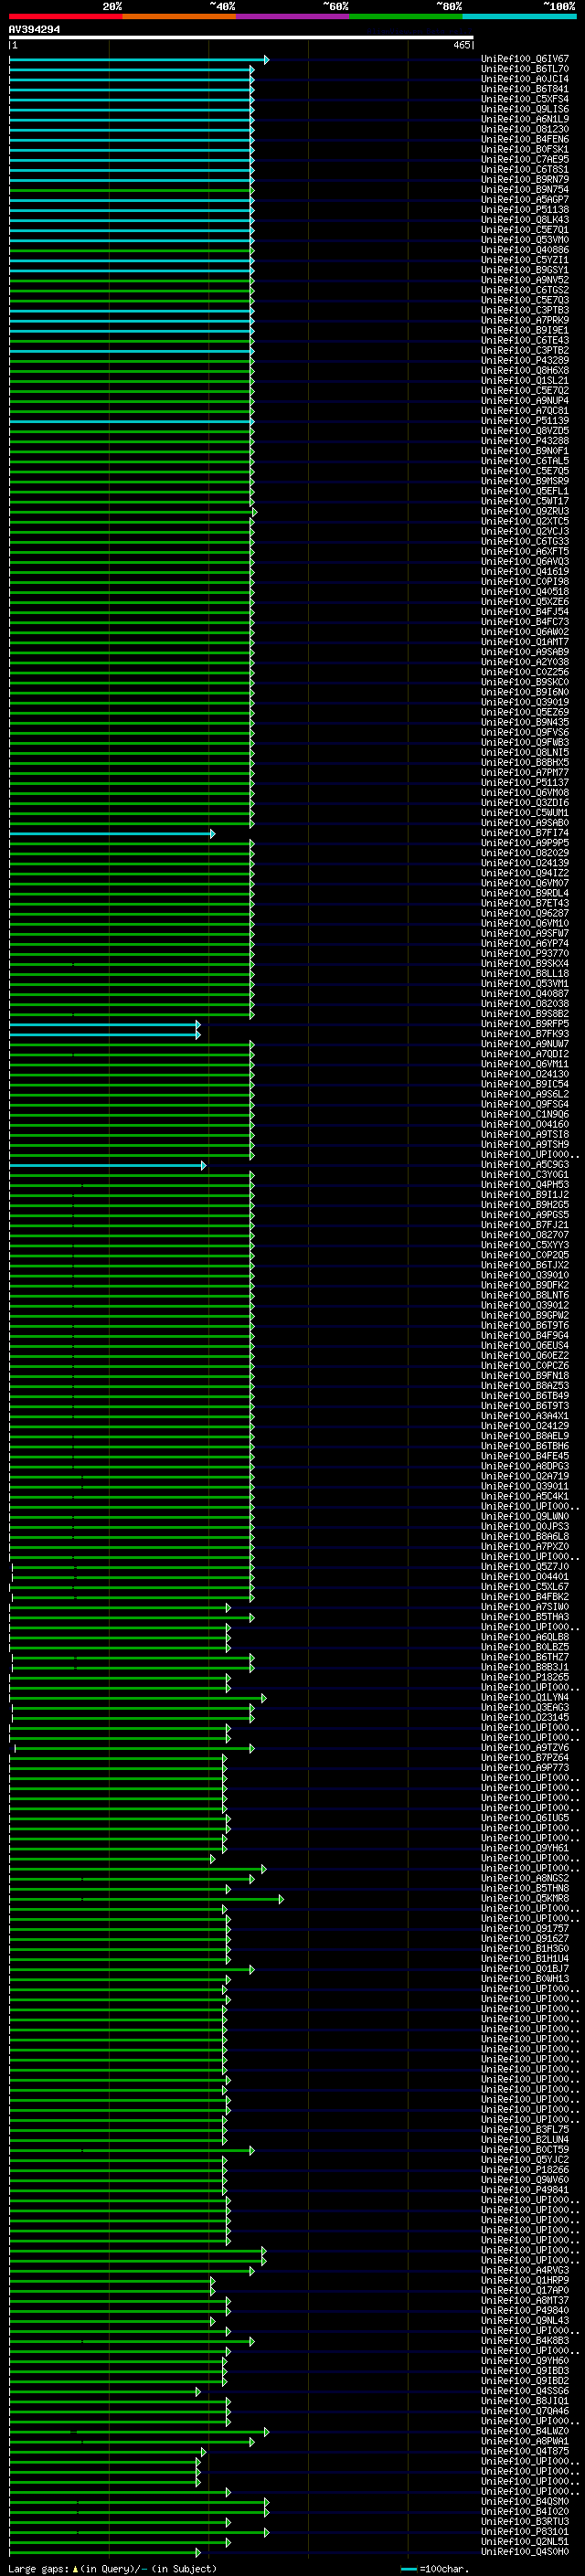Click the green ~80% identity color segment
The height and width of the screenshot is (2576, 585).
[406, 16]
